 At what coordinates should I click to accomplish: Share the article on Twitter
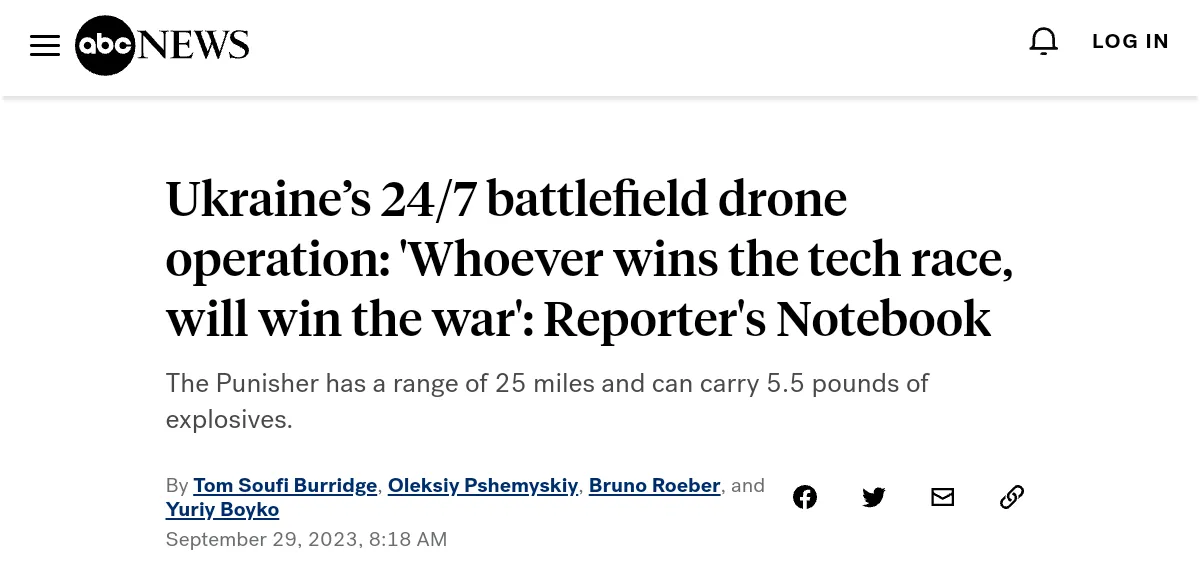[x=874, y=497]
